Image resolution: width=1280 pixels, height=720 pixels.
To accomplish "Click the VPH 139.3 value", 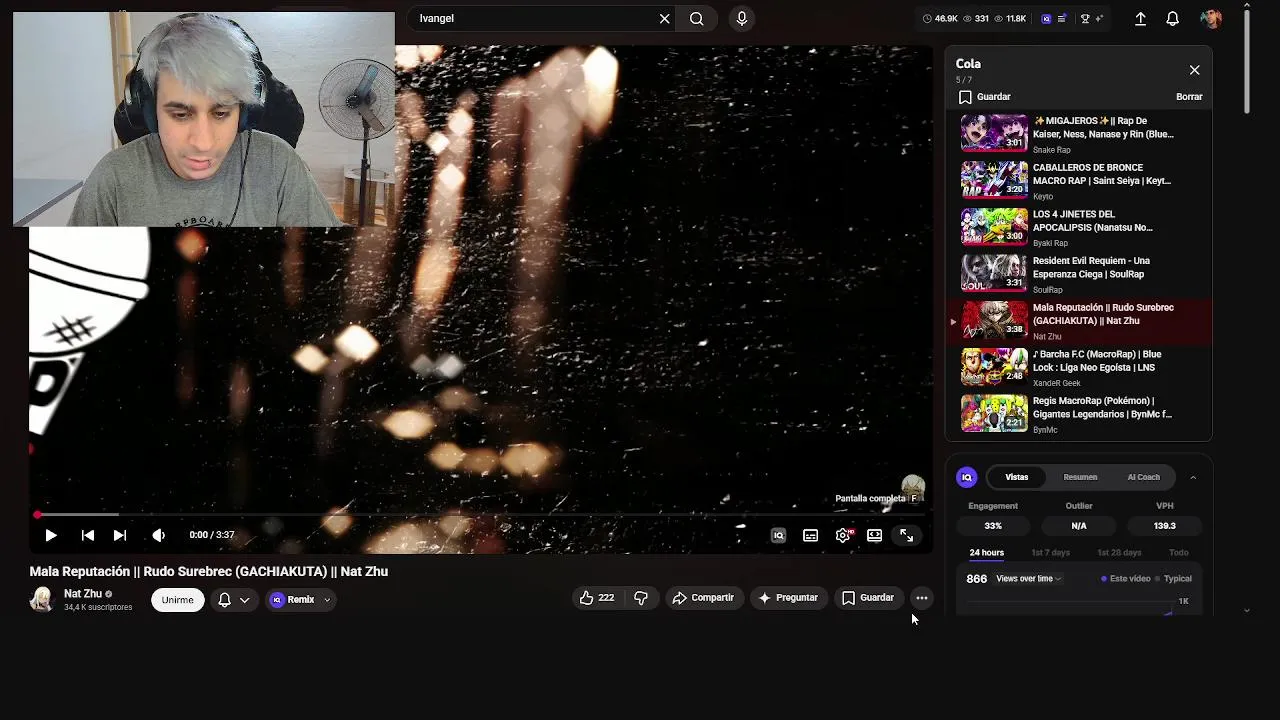I will 1165,526.
